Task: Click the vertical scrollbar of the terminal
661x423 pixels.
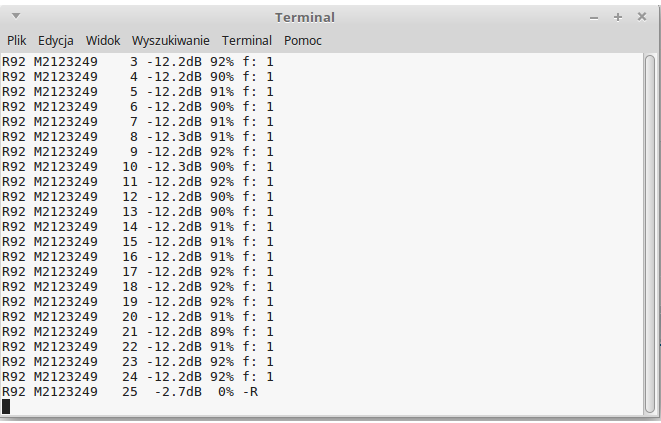Action: click(x=650, y=234)
